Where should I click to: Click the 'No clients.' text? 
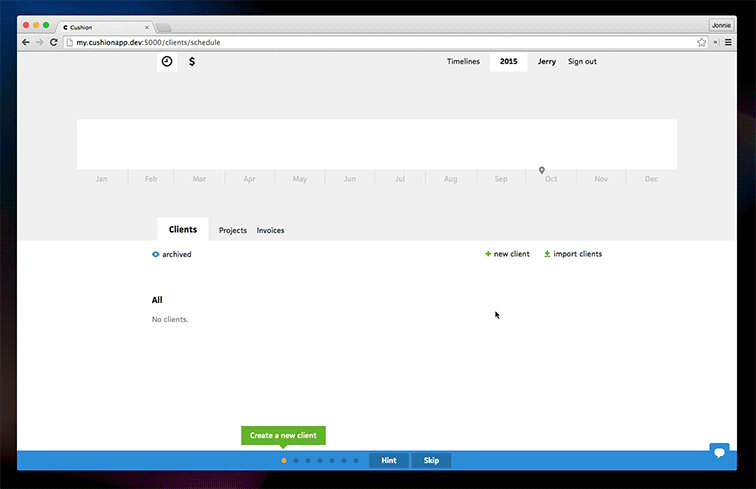(170, 319)
